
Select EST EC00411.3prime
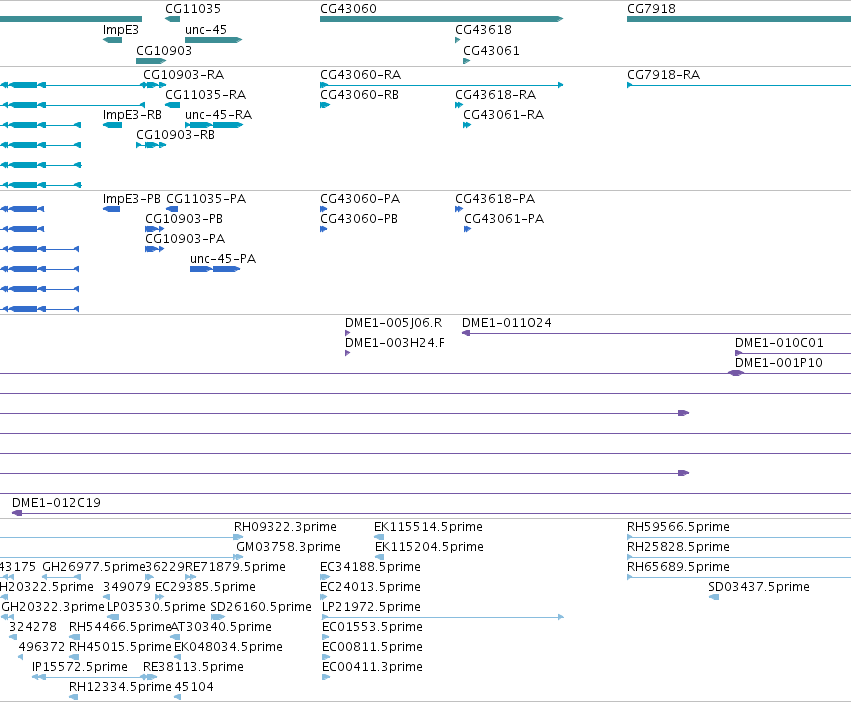[x=372, y=668]
